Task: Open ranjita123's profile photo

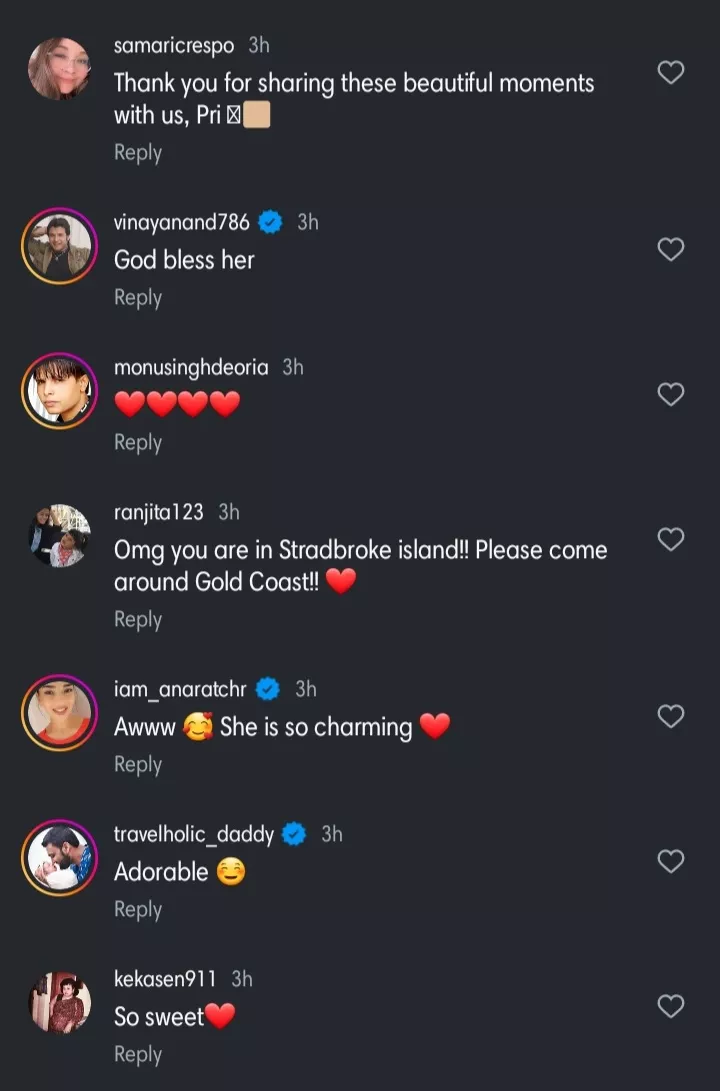Action: [x=59, y=536]
